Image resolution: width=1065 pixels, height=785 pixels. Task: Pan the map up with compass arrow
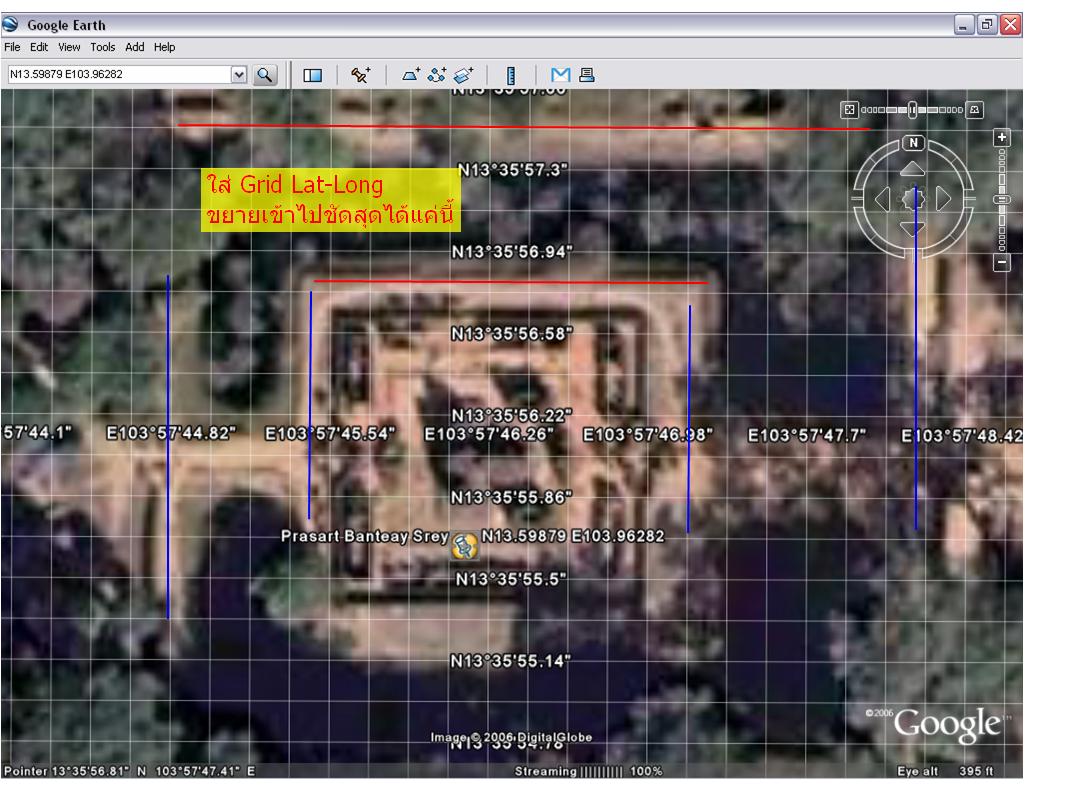click(x=913, y=169)
